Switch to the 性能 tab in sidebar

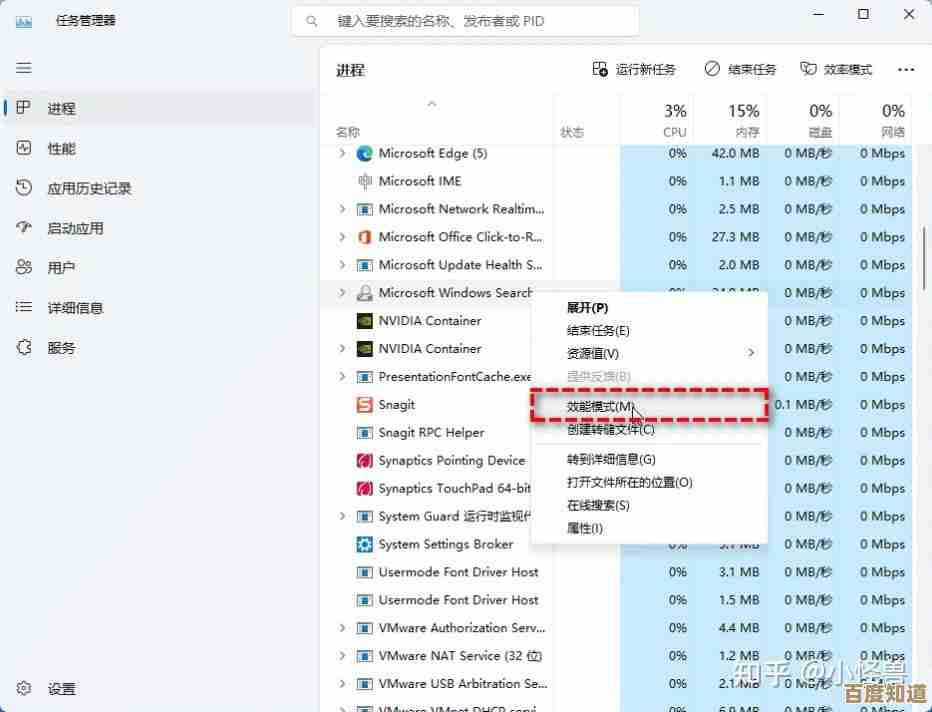click(61, 148)
